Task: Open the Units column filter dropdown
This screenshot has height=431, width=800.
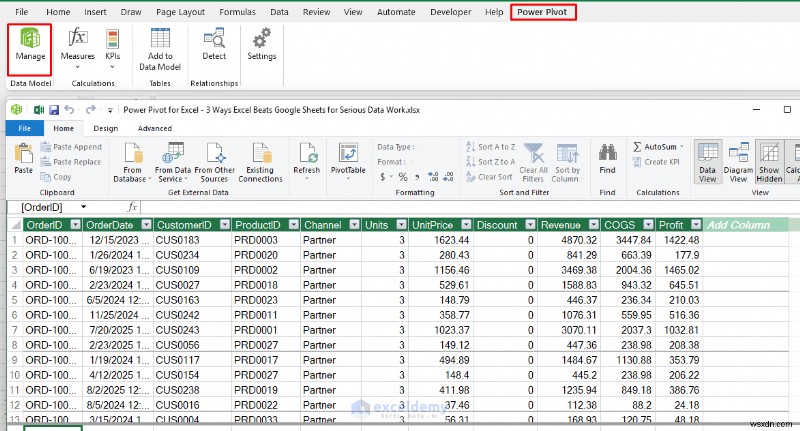Action: [402, 225]
